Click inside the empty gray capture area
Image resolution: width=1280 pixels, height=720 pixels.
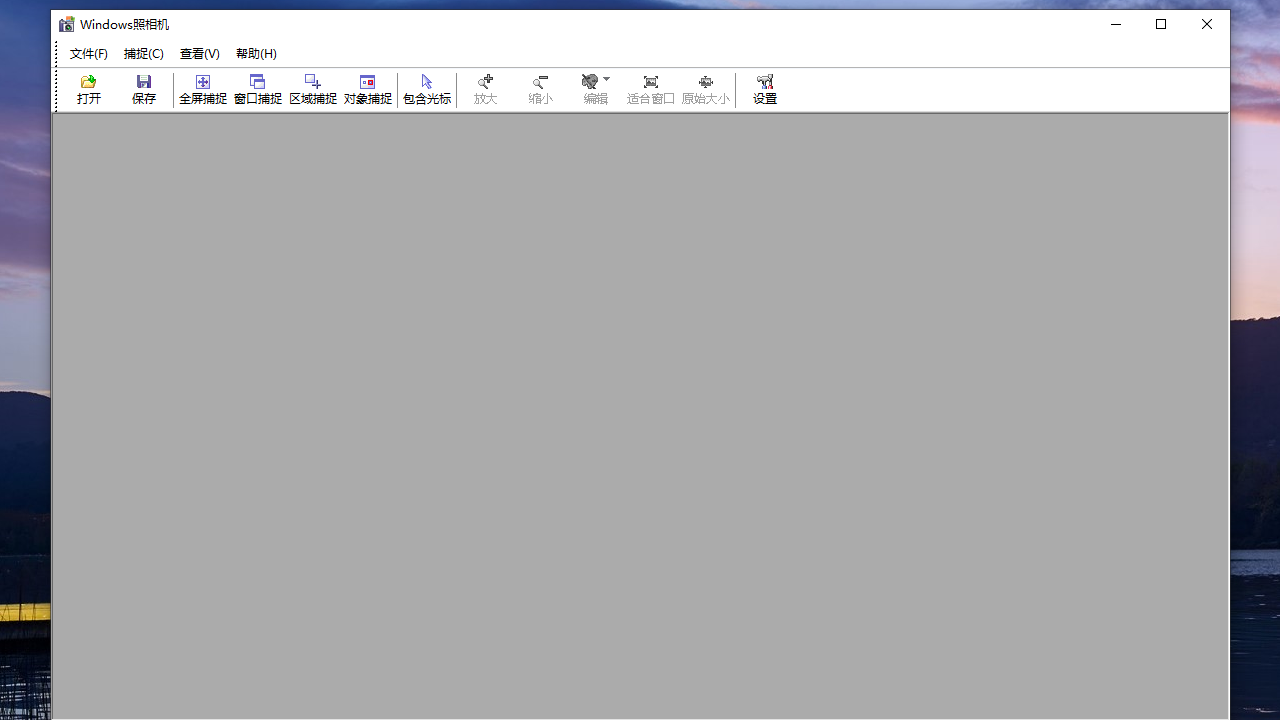tap(640, 420)
